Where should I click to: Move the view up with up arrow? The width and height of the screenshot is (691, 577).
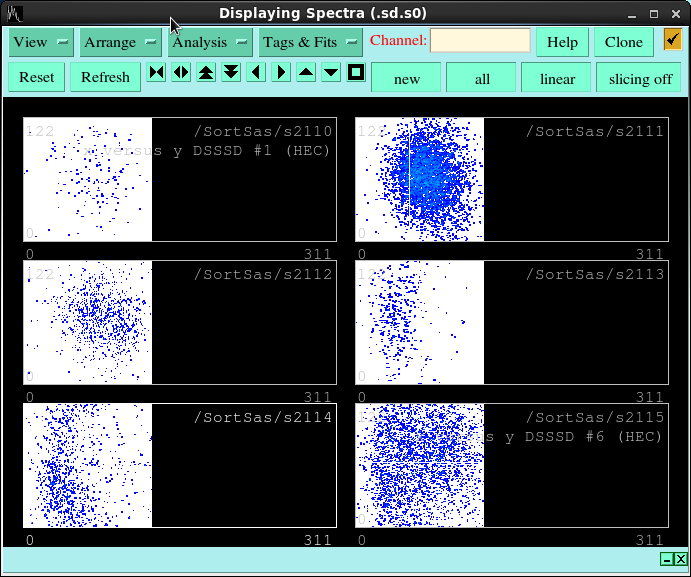(306, 72)
